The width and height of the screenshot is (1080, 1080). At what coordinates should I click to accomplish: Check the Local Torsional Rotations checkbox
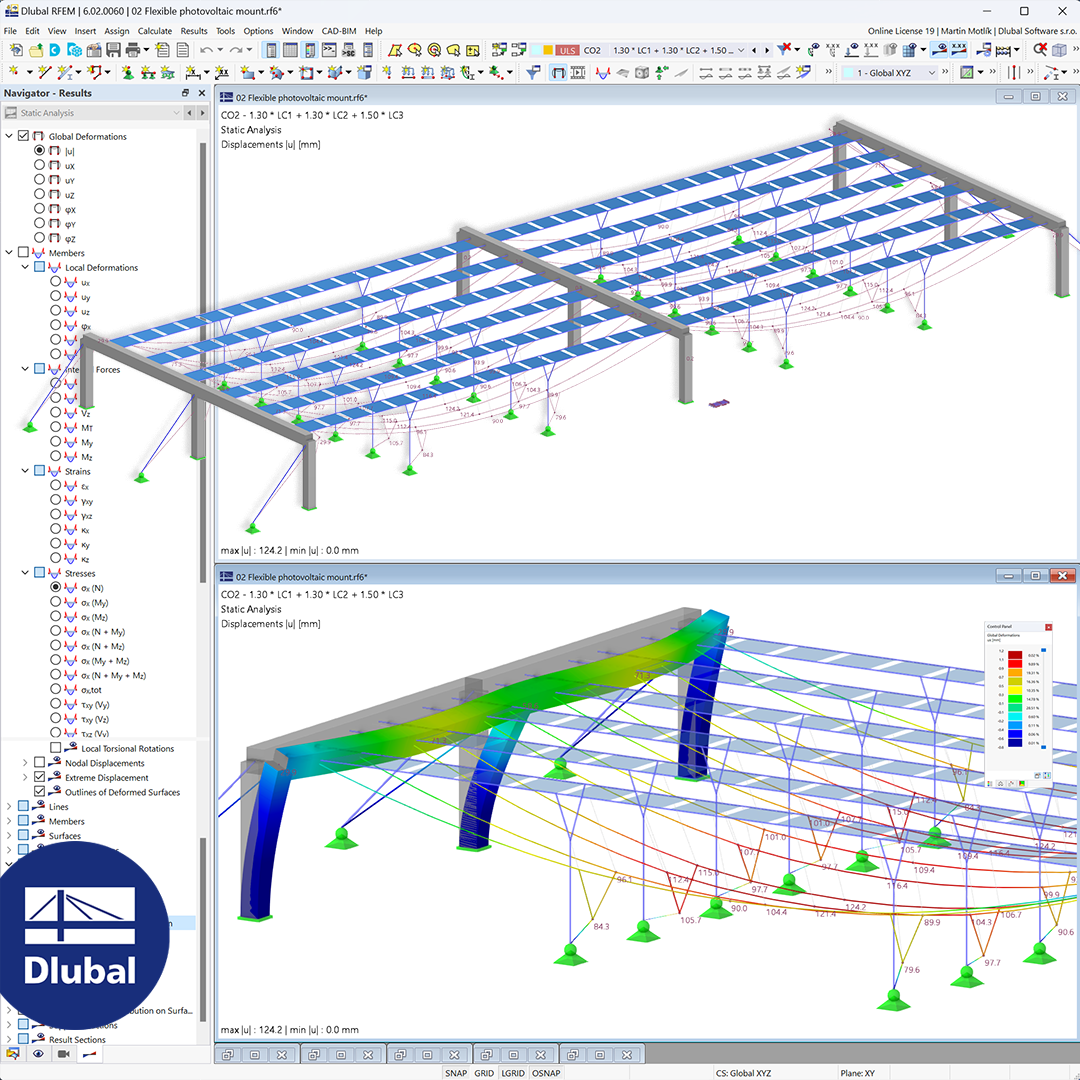pos(56,748)
